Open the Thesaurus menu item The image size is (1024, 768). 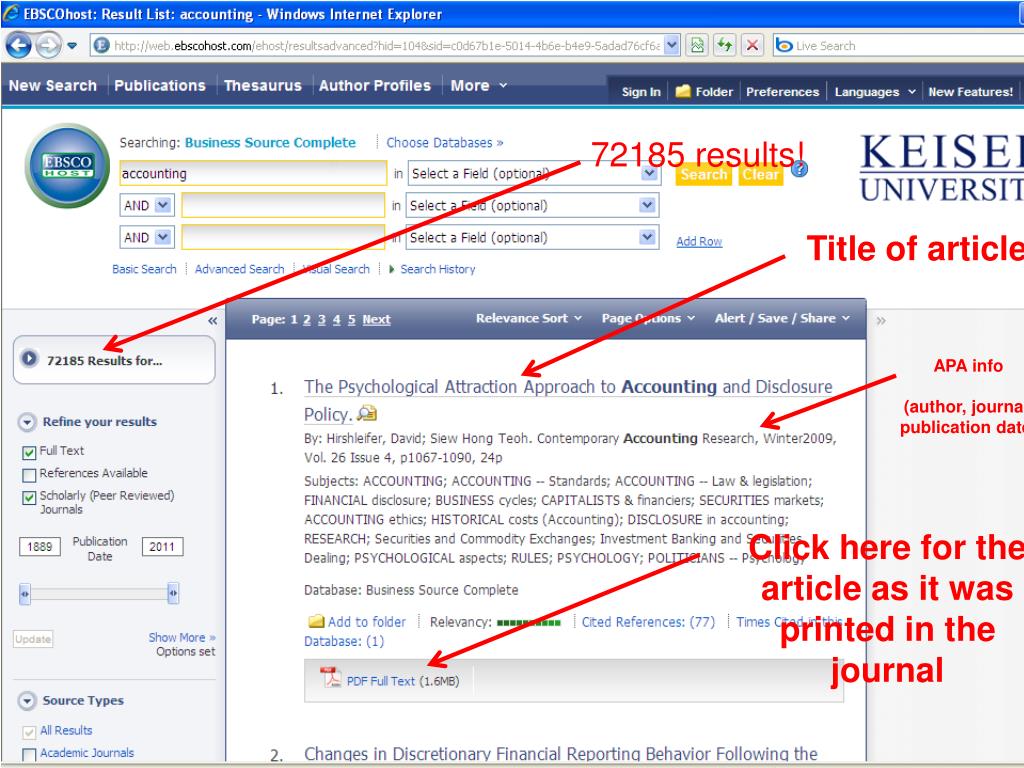263,86
